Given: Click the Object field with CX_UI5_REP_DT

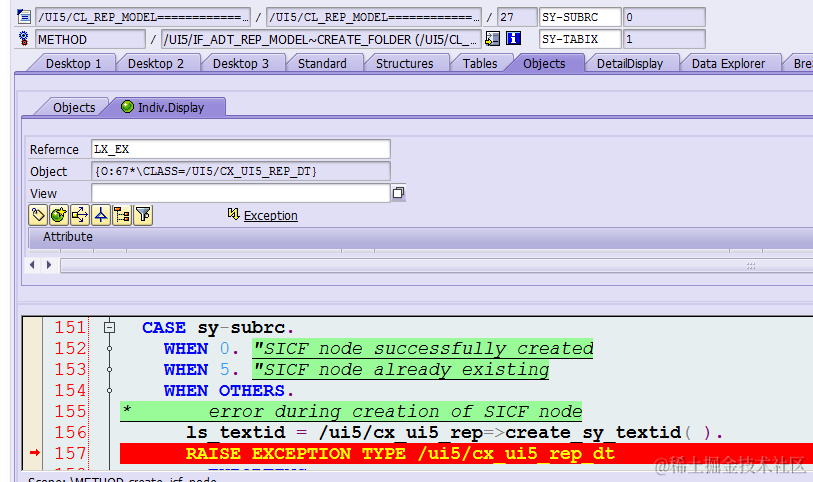Looking at the screenshot, I should [241, 171].
